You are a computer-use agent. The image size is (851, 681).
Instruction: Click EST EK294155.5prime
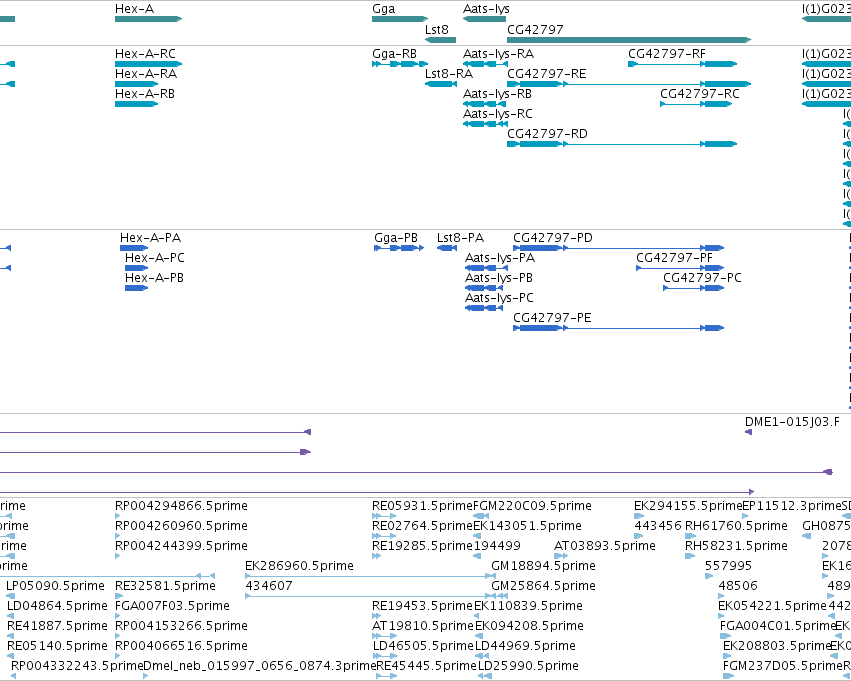[x=639, y=516]
